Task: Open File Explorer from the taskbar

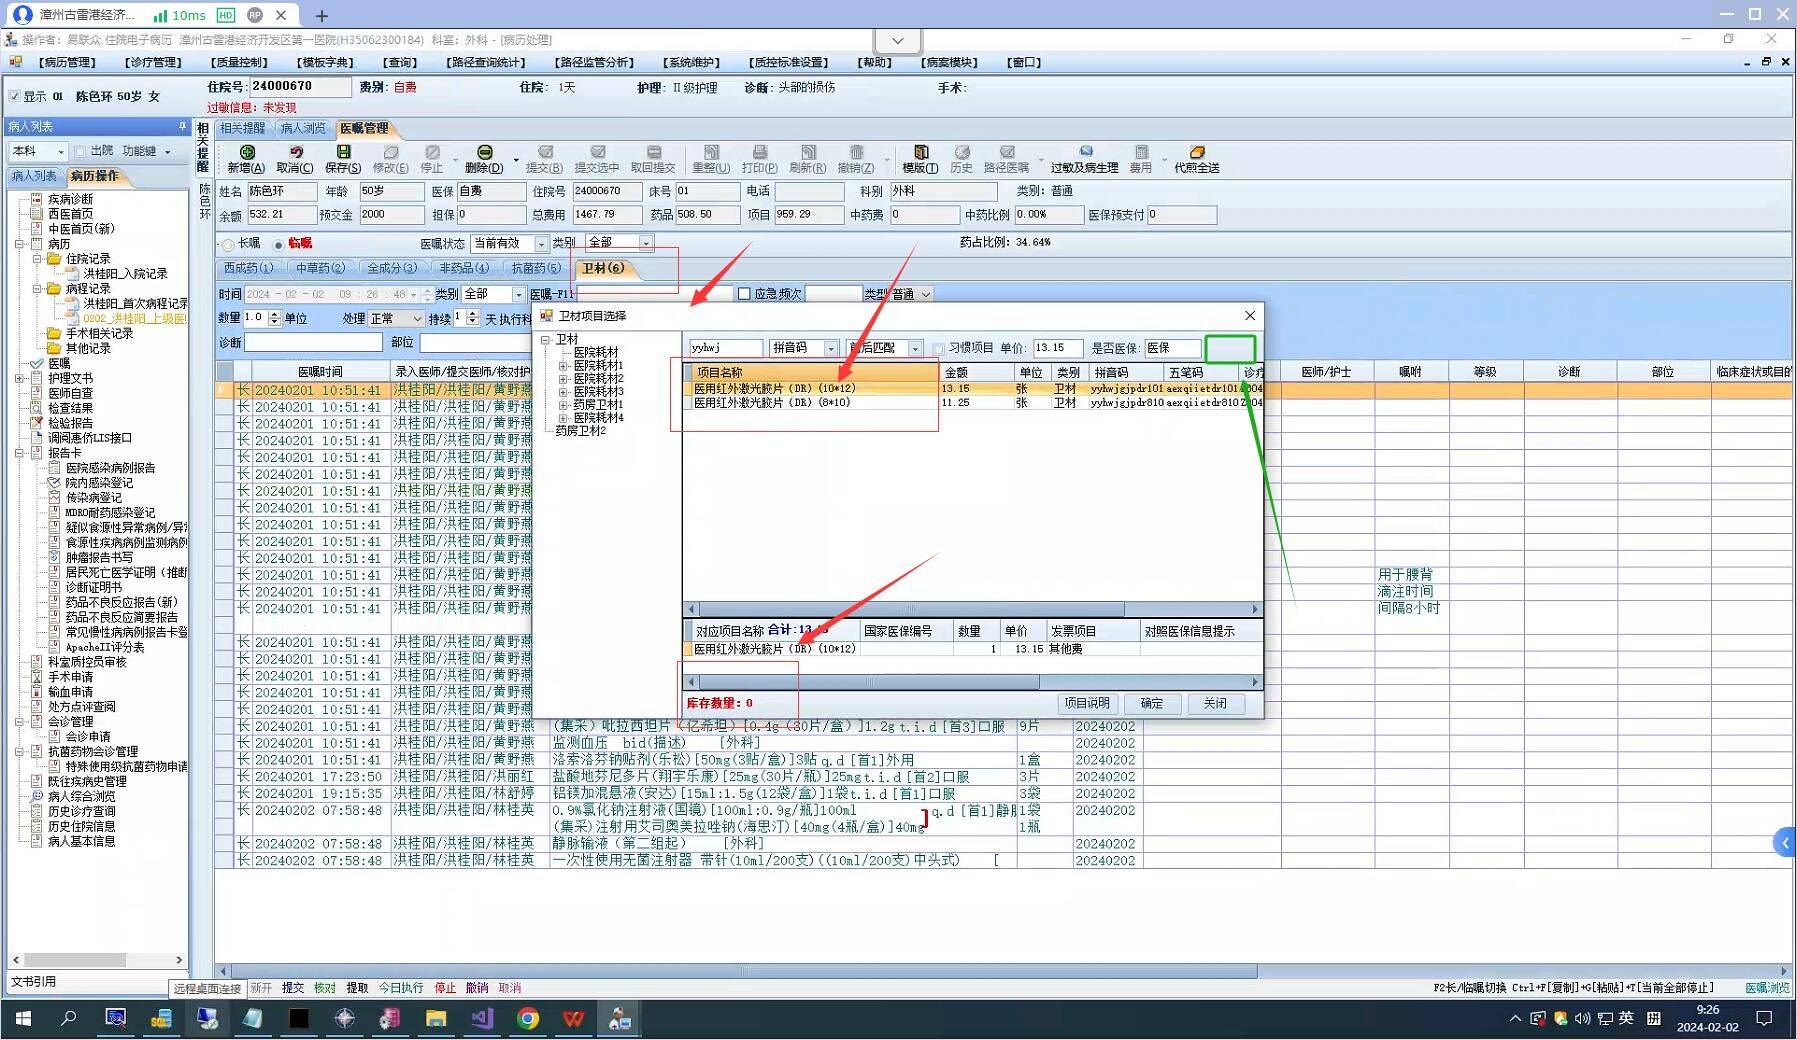Action: pyautogui.click(x=436, y=1018)
